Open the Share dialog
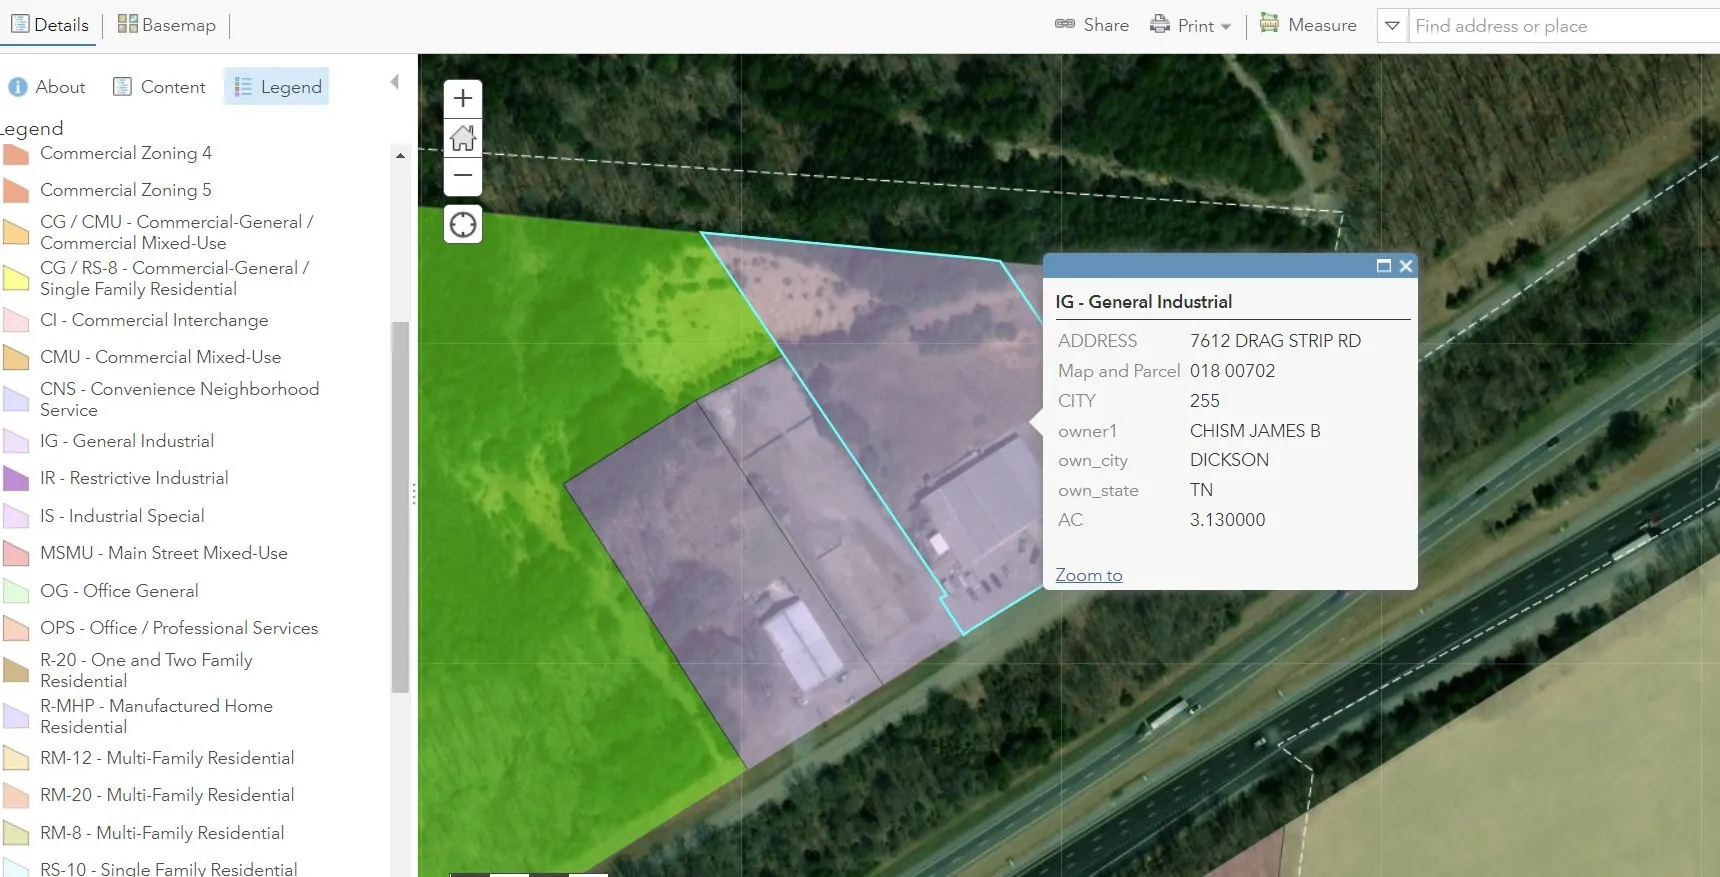The image size is (1720, 877). (1092, 25)
